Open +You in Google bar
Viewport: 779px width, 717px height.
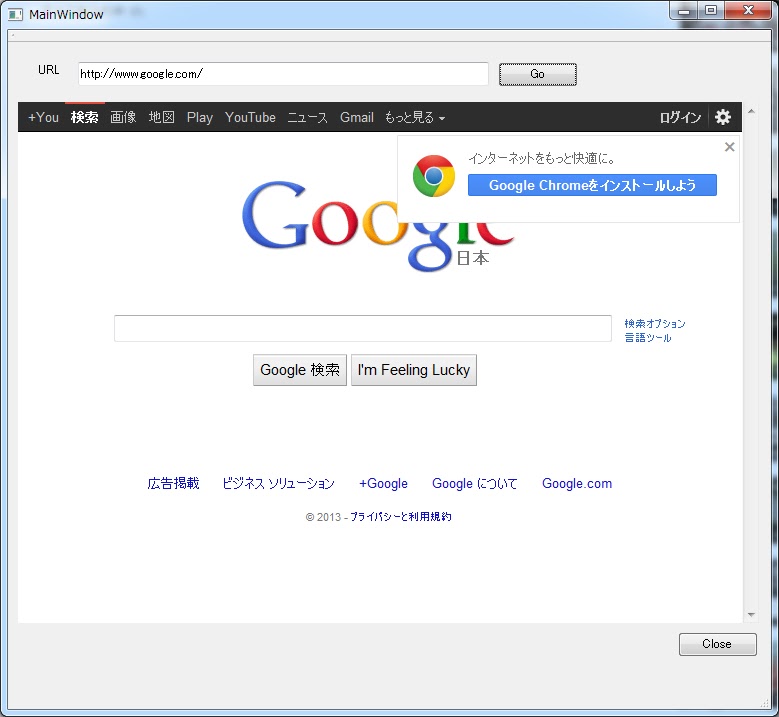43,117
